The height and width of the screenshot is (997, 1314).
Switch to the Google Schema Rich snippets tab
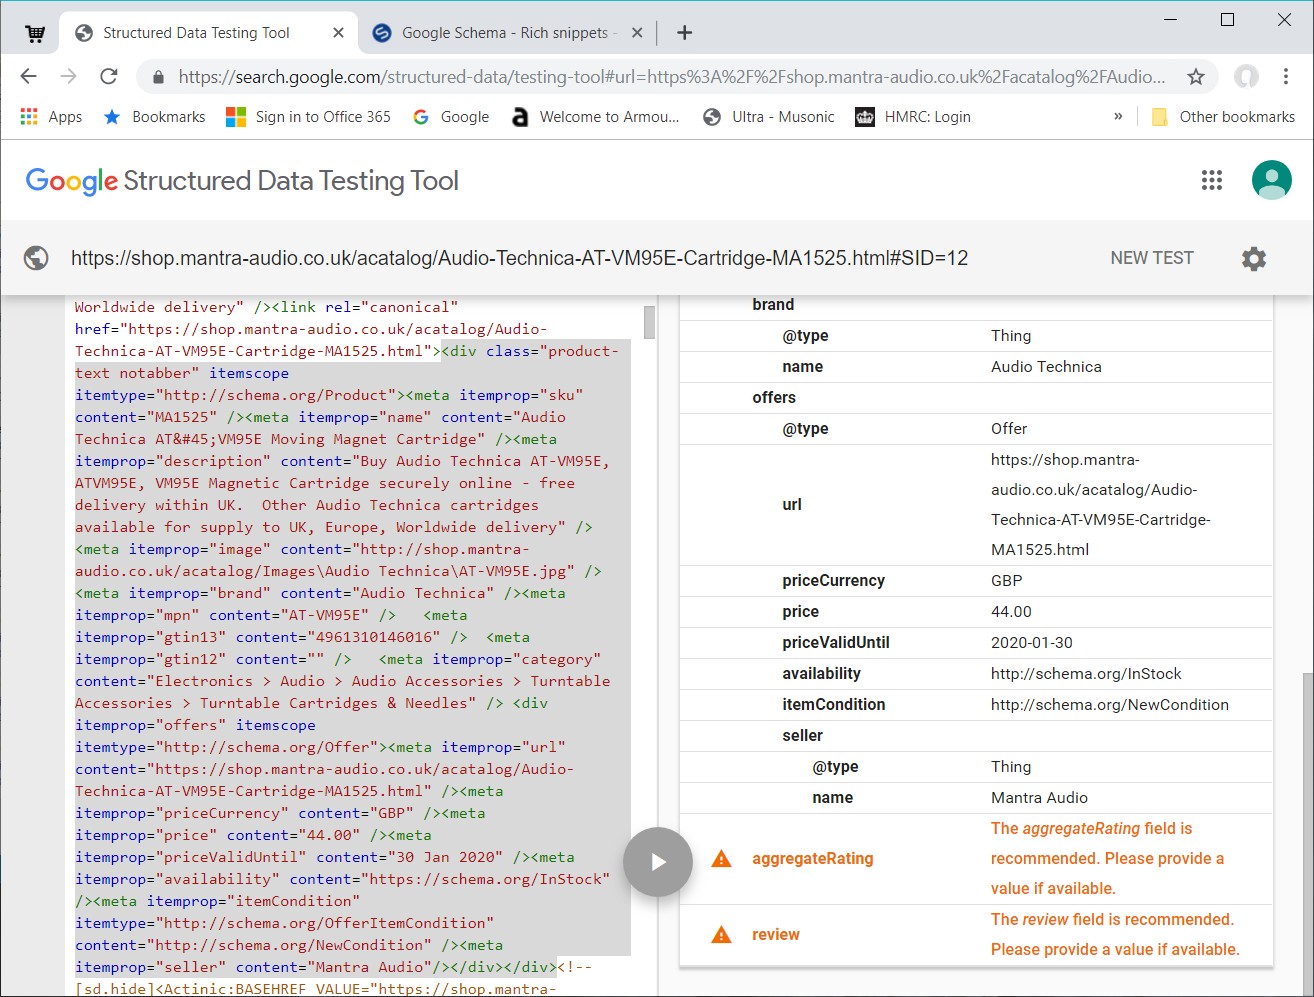[x=505, y=33]
